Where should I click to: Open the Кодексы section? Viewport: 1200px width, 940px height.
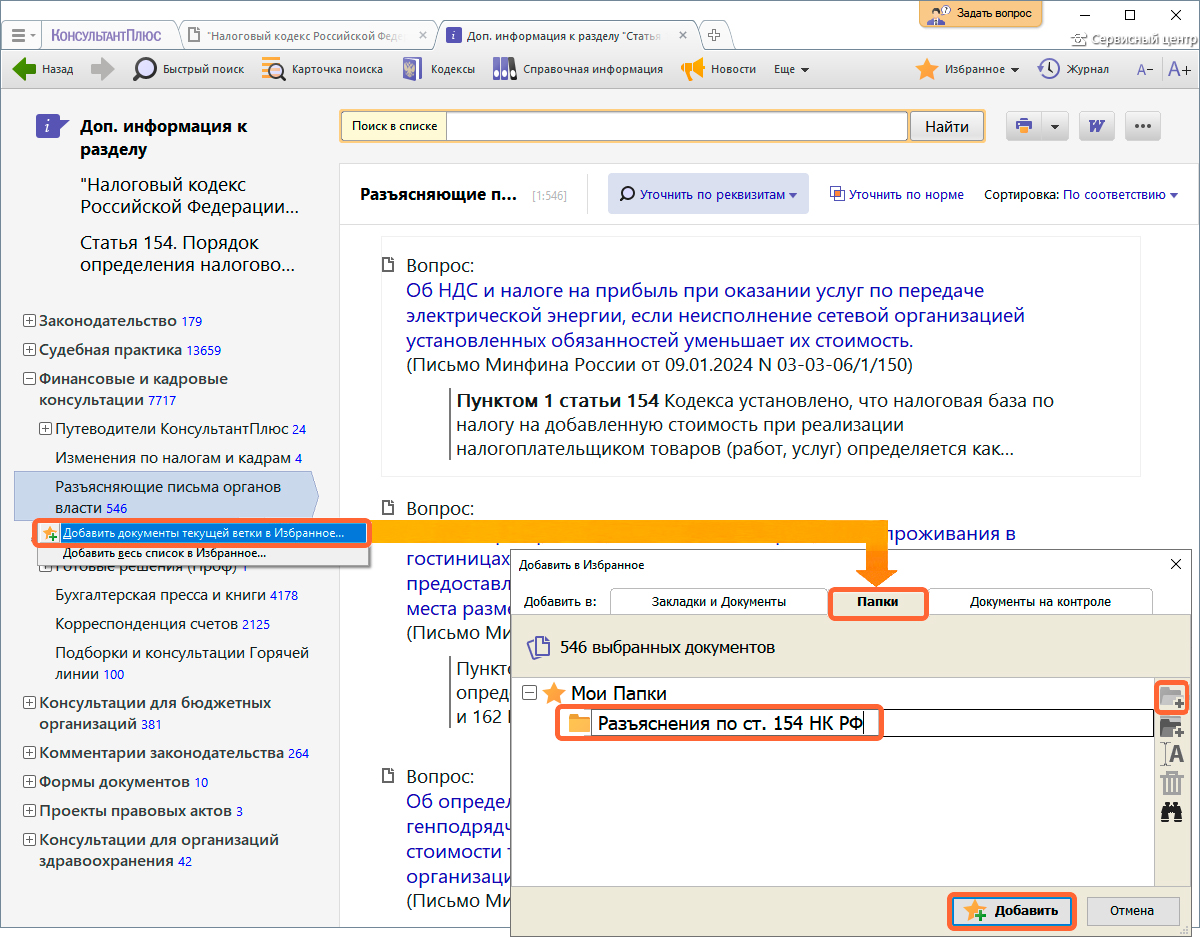pos(438,69)
